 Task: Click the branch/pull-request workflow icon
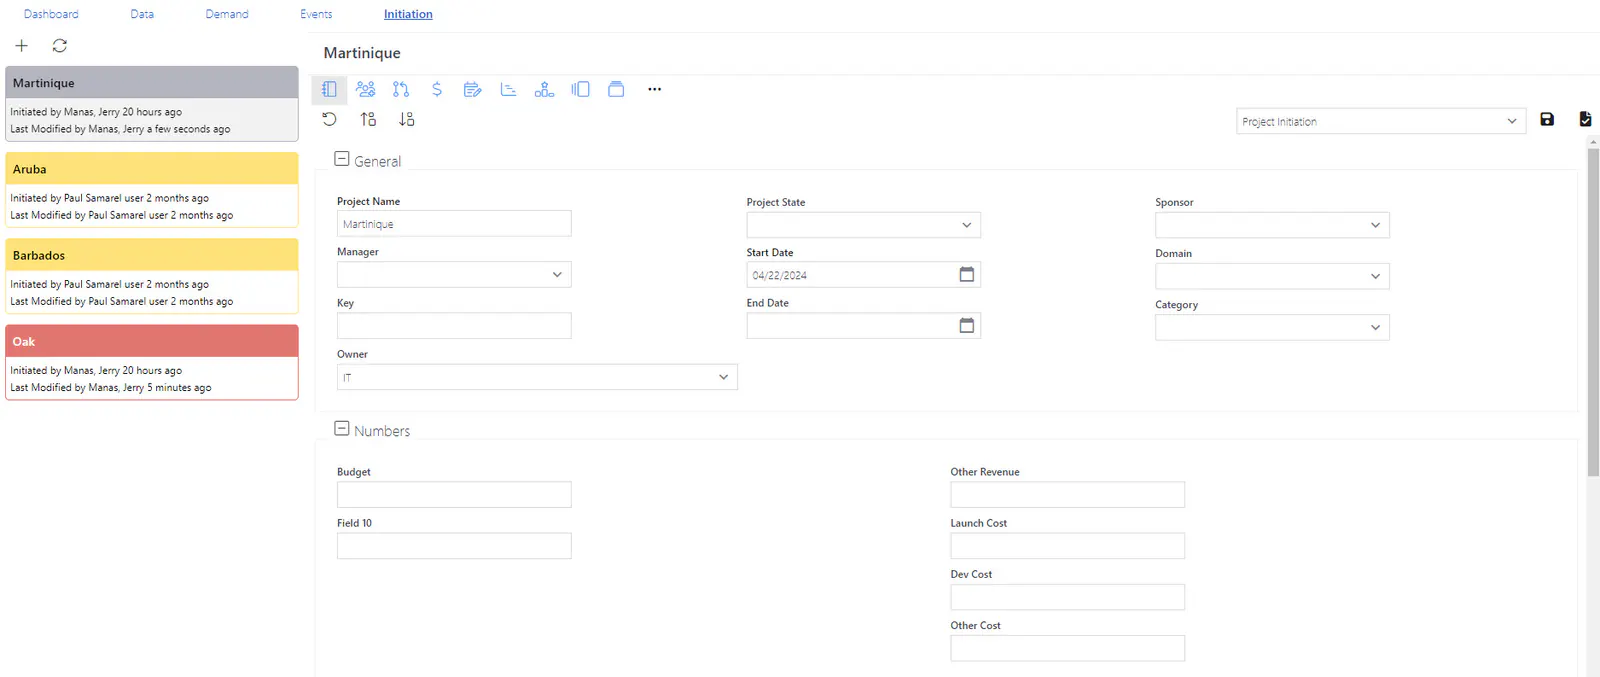point(401,89)
